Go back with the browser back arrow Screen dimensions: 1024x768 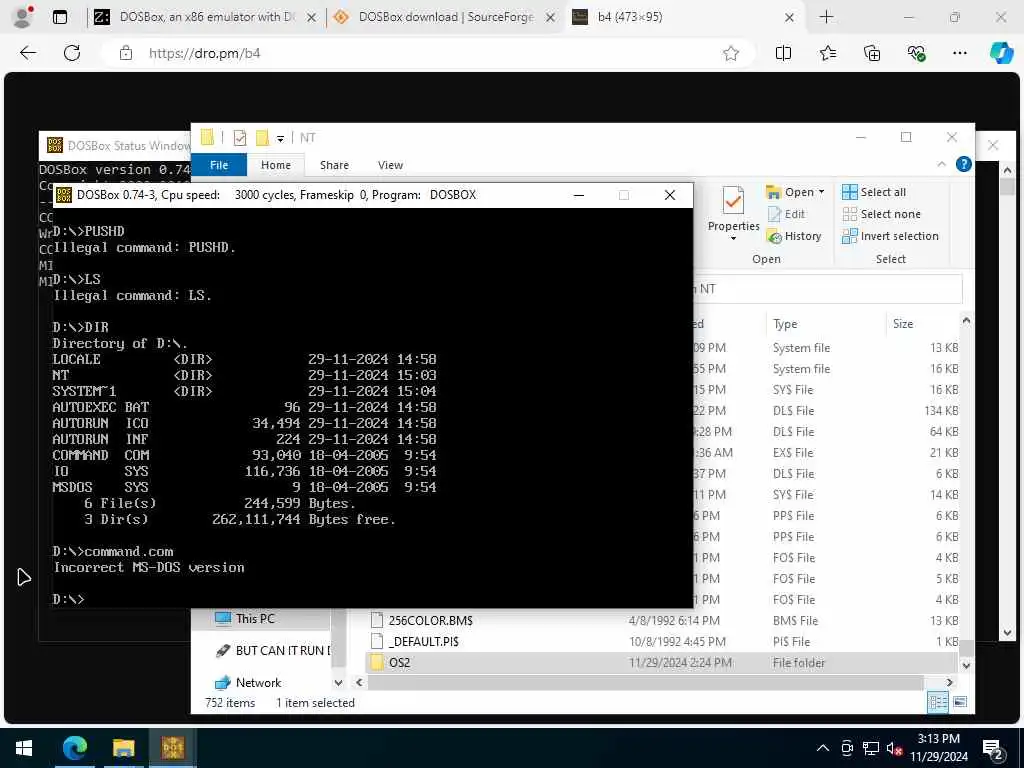28,53
